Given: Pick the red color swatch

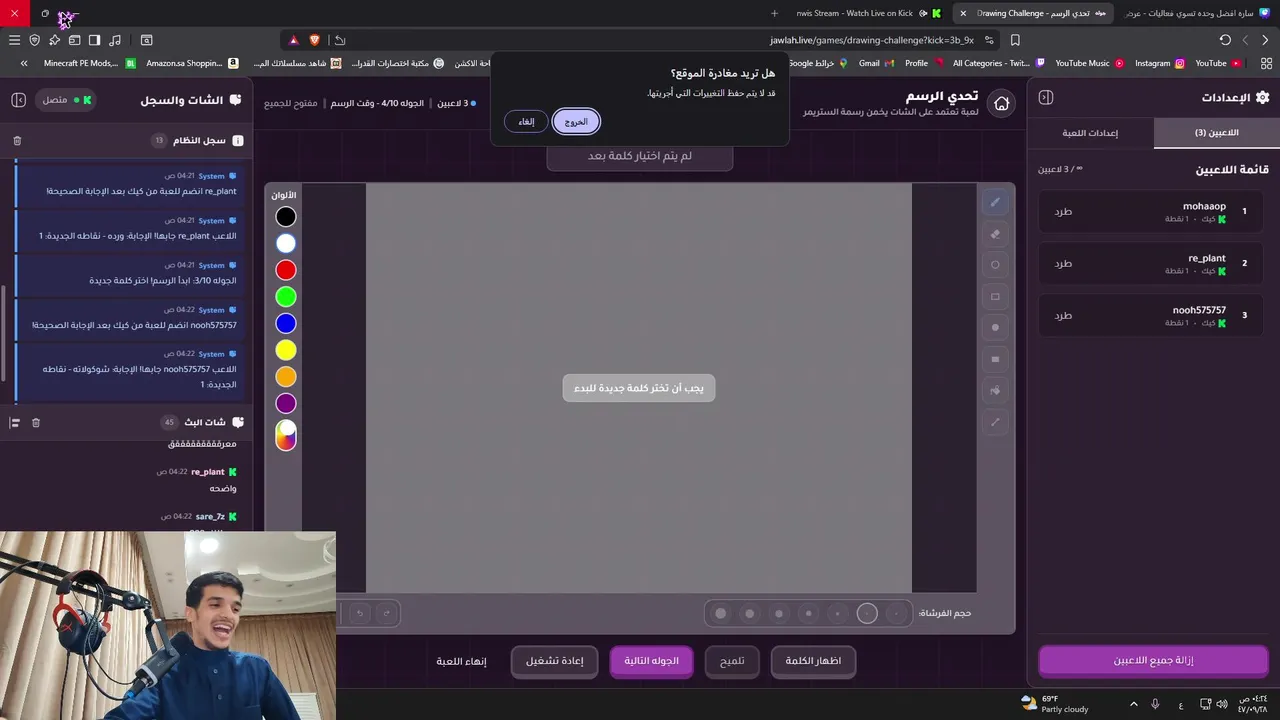Looking at the screenshot, I should (286, 270).
